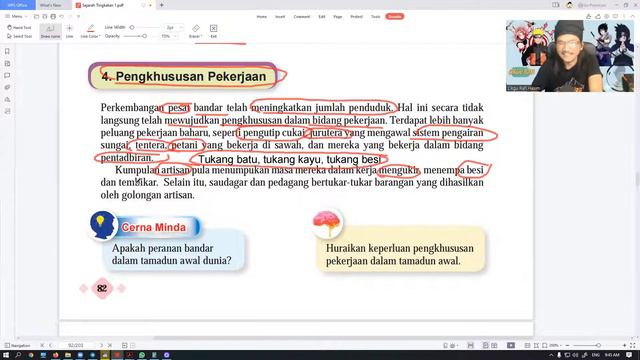Click the system clock 9:45 AM
This screenshot has width=640, height=360.
[x=611, y=355]
